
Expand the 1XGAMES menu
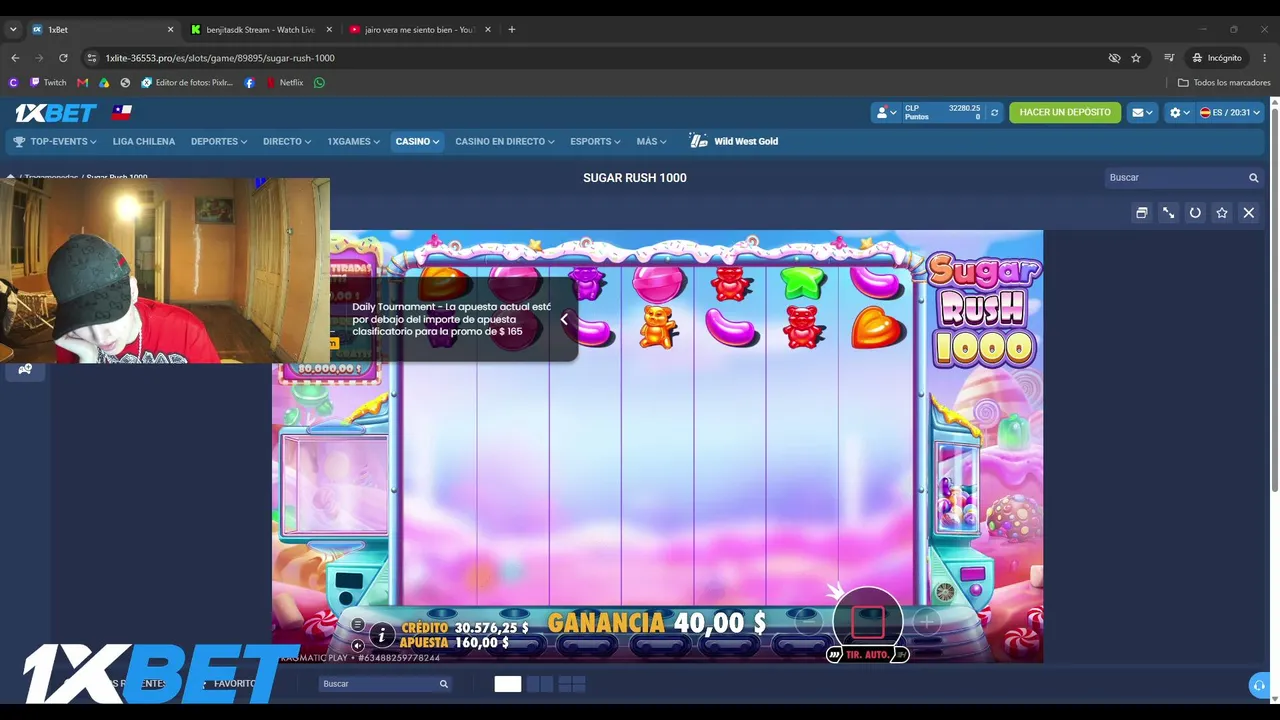(353, 142)
